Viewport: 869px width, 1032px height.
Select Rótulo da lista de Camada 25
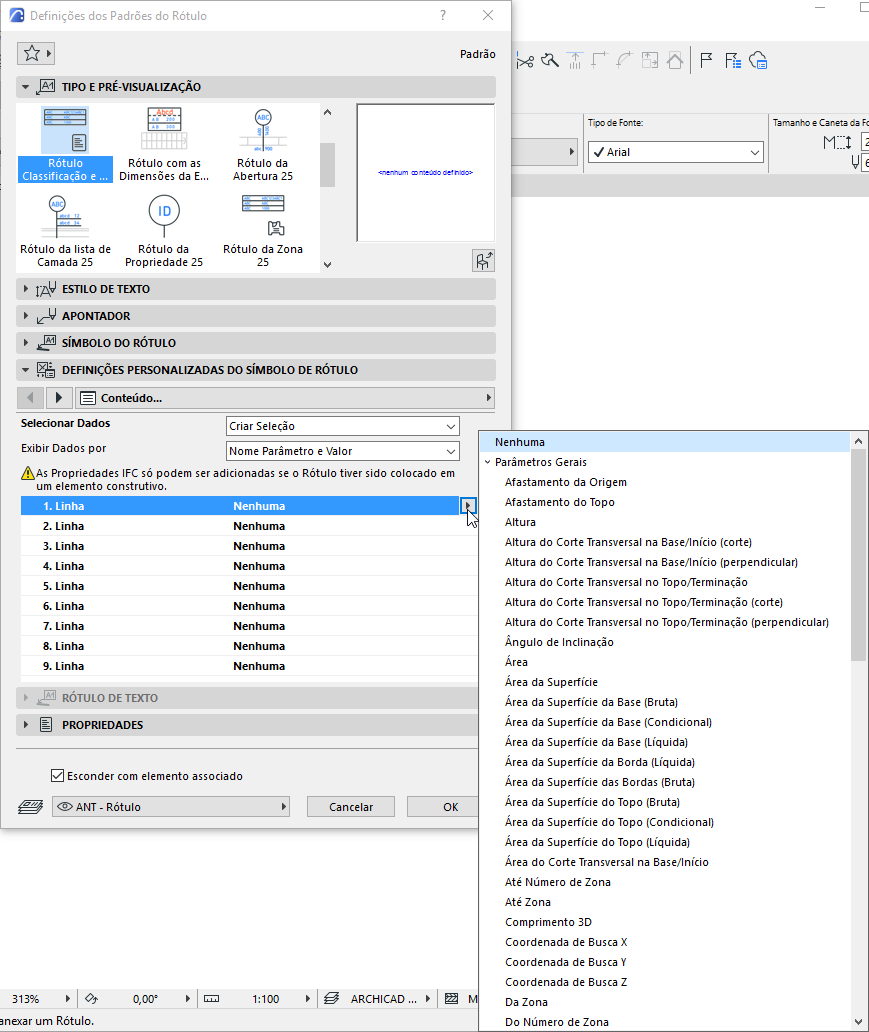coord(65,232)
